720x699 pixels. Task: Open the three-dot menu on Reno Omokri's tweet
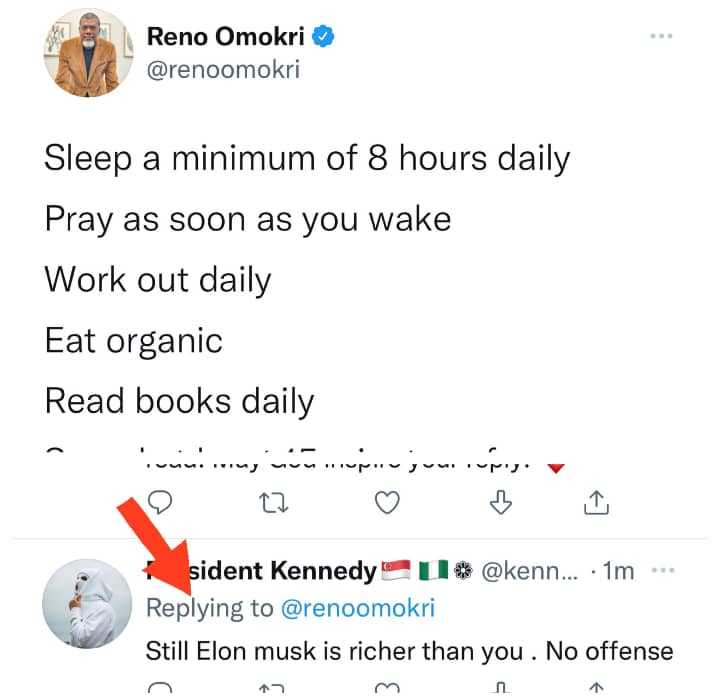click(661, 37)
